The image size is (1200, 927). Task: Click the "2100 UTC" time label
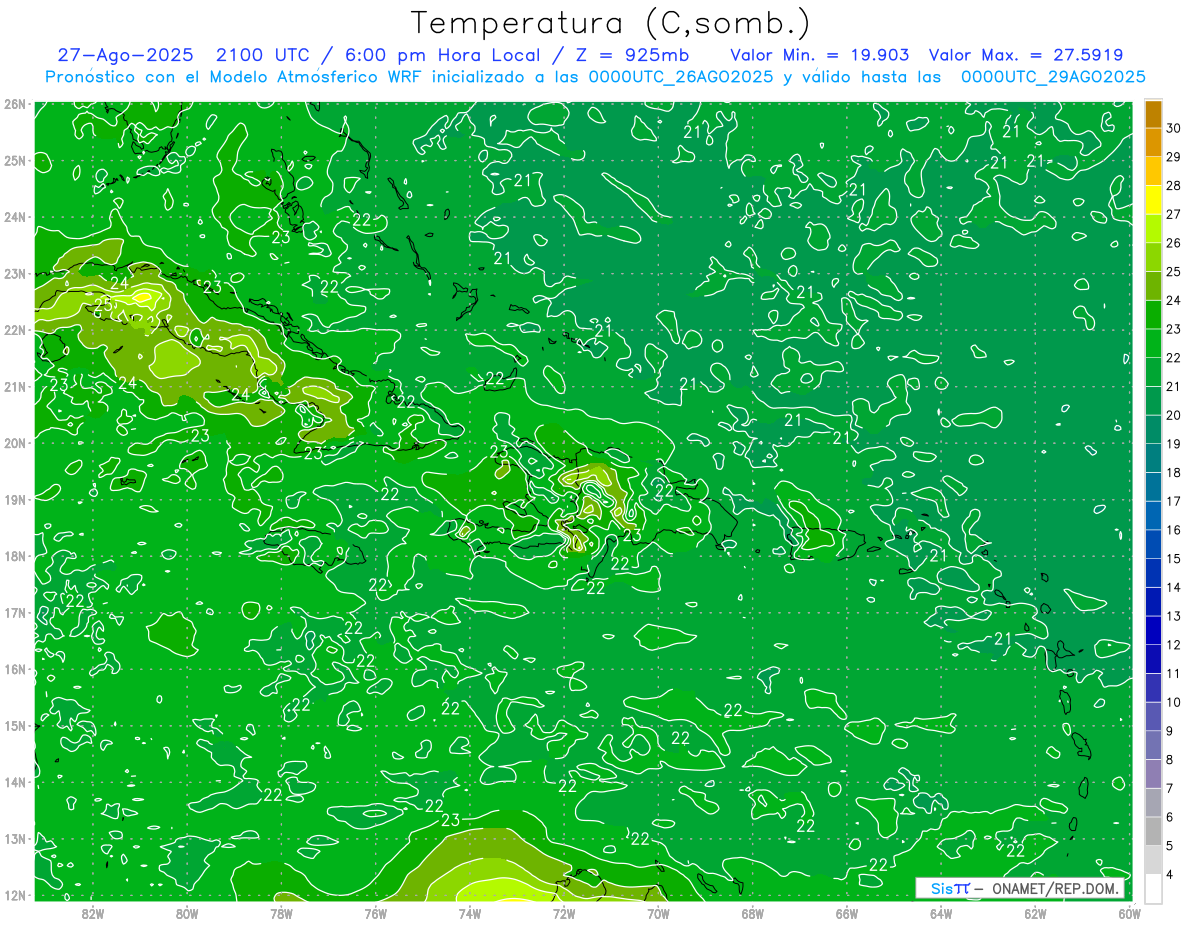(x=265, y=55)
